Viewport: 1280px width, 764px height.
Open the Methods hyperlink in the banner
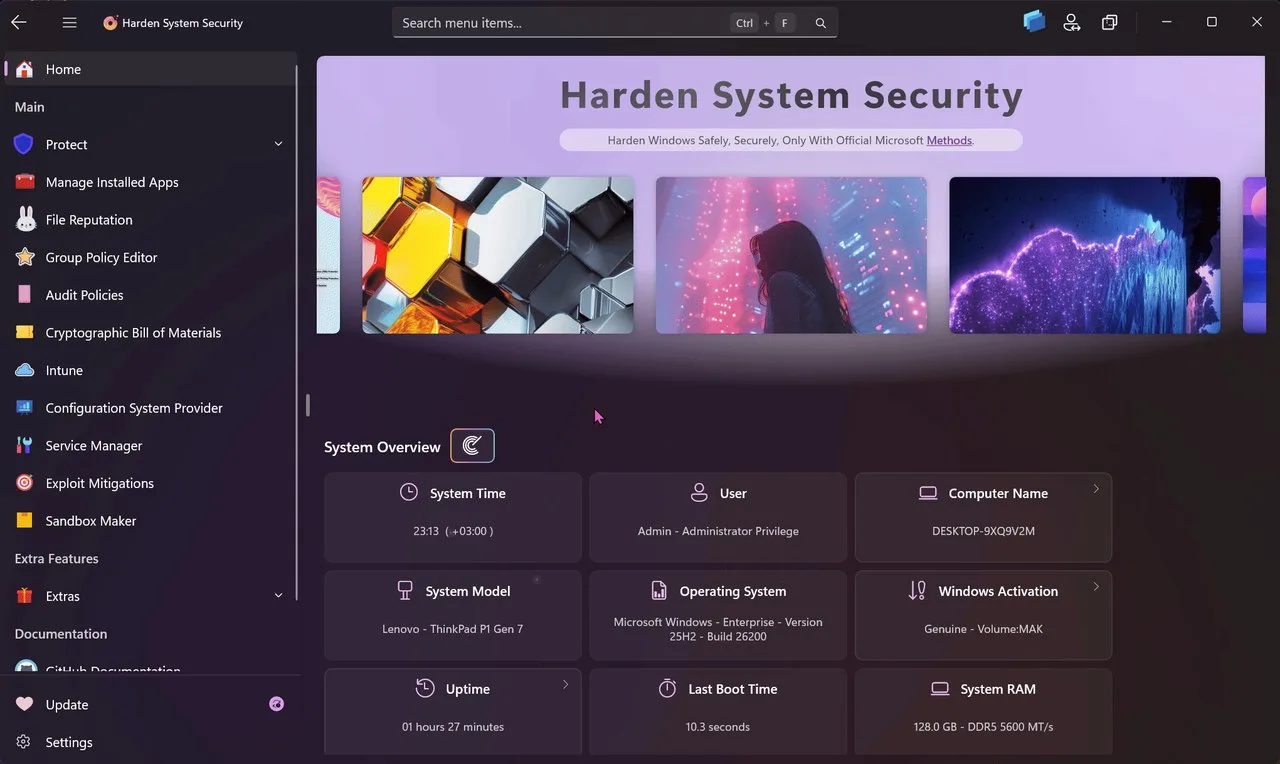click(x=949, y=140)
